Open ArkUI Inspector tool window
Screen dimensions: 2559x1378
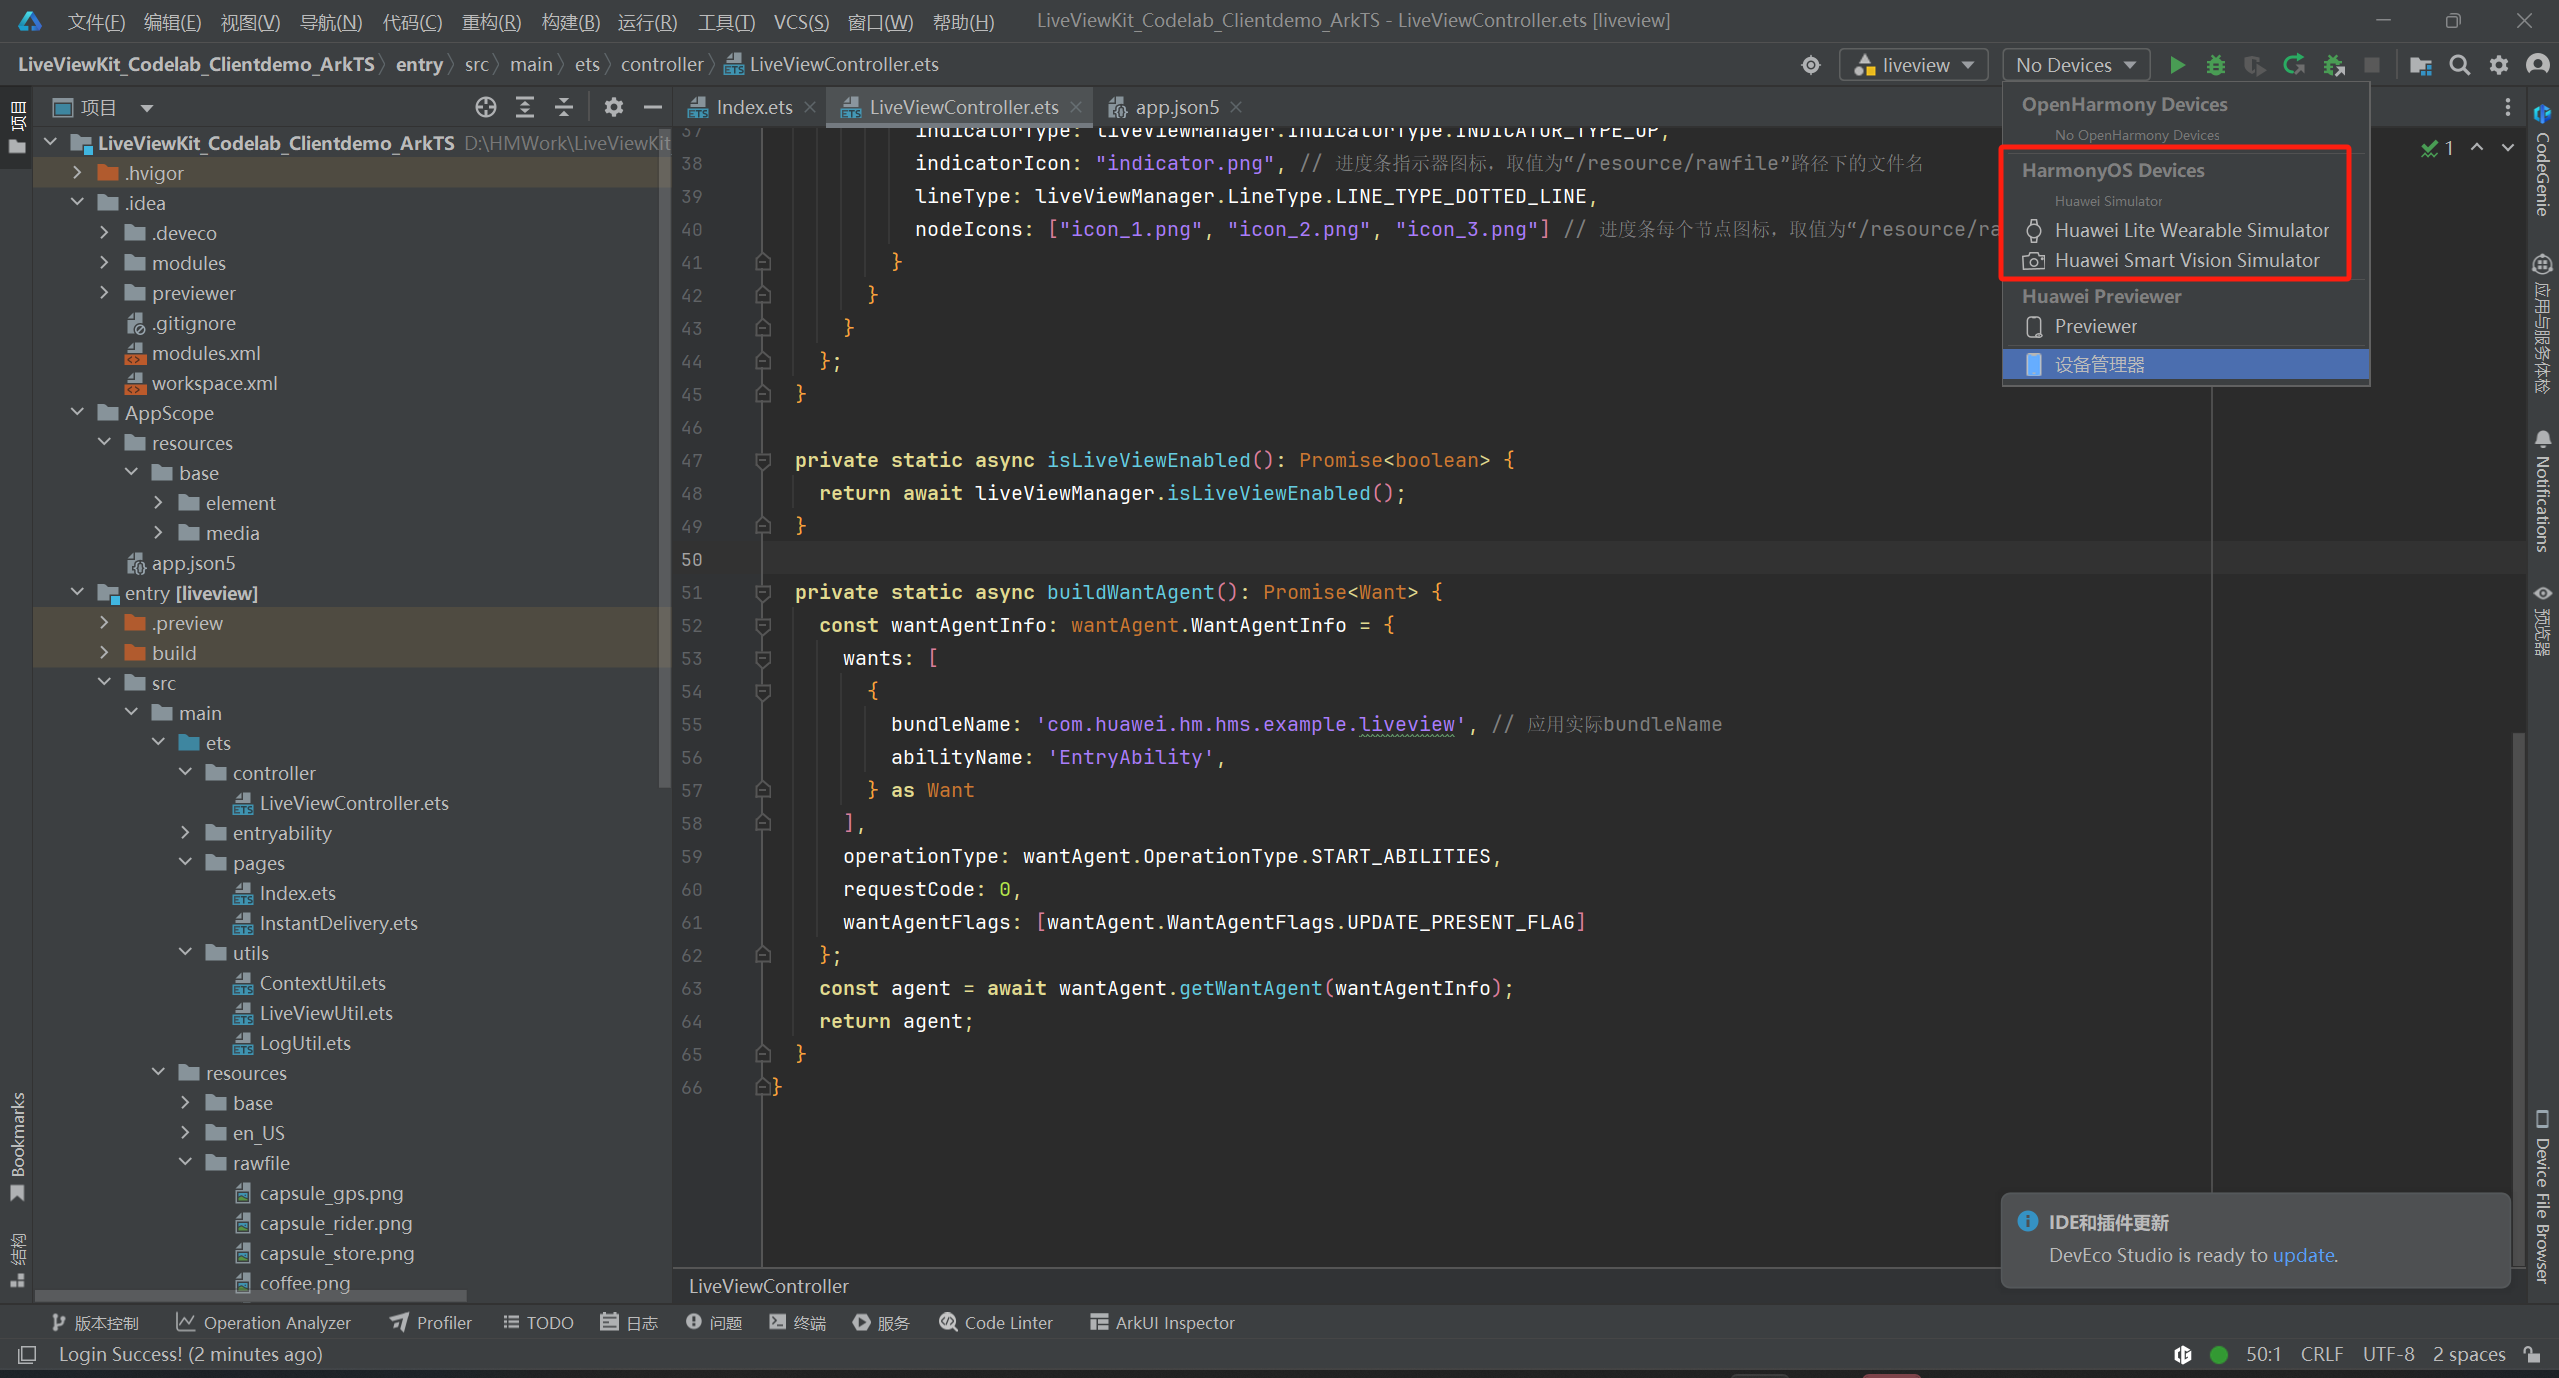[x=1162, y=1322]
